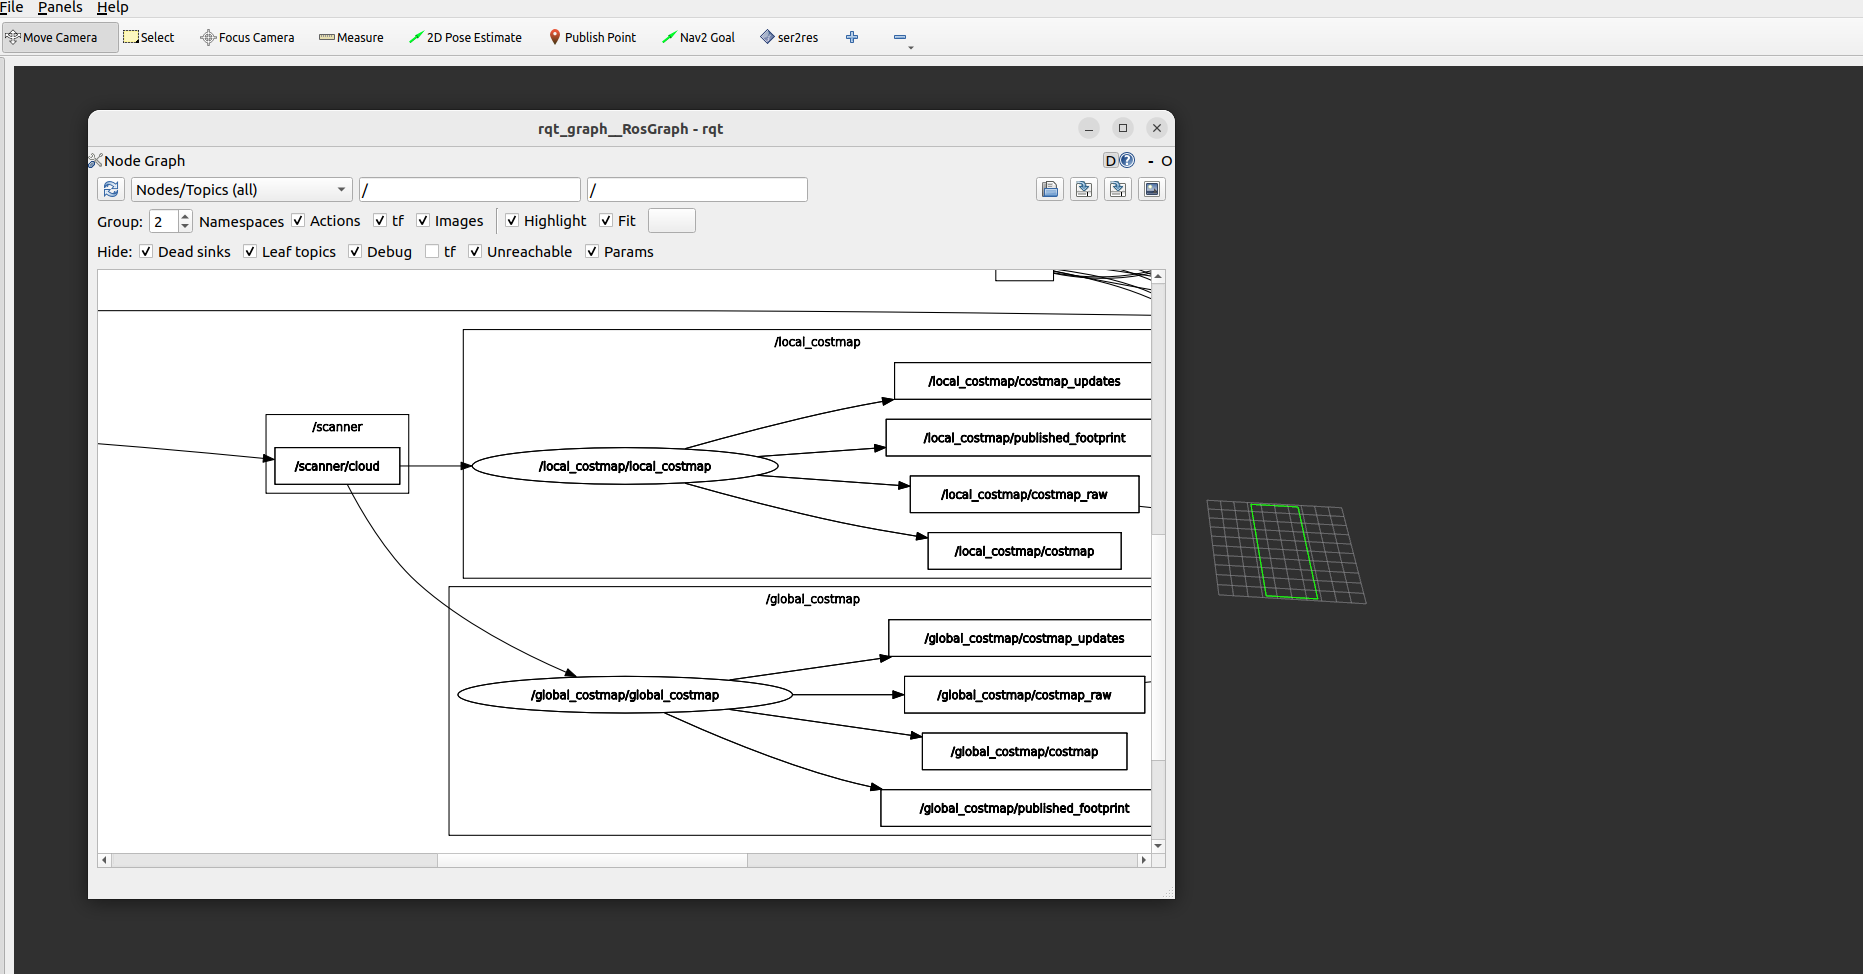The image size is (1863, 974).
Task: Choose the Focus Camera tool
Action: coord(247,37)
